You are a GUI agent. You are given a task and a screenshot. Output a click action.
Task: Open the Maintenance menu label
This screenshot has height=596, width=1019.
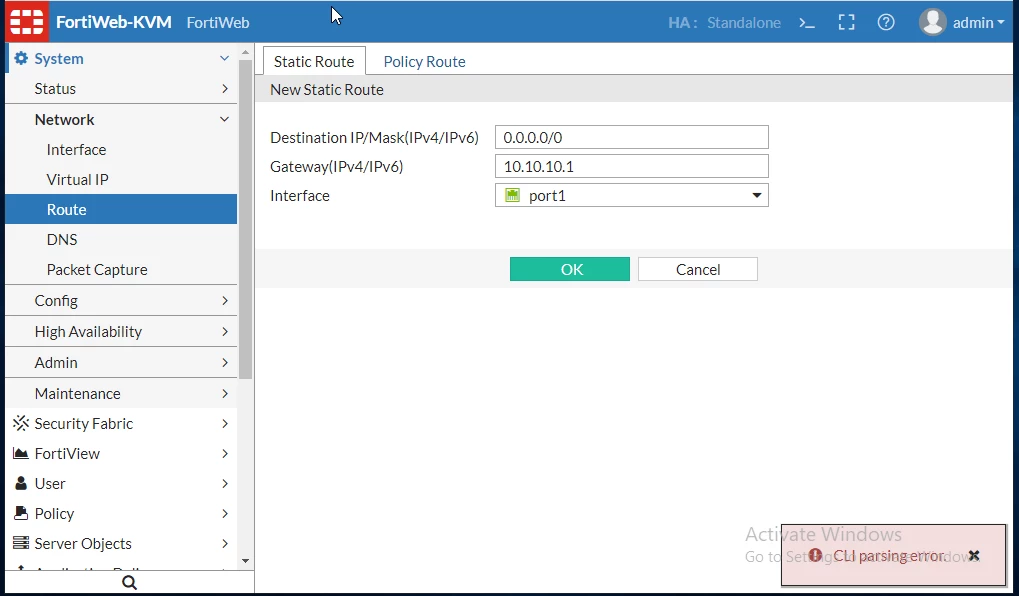pos(77,393)
